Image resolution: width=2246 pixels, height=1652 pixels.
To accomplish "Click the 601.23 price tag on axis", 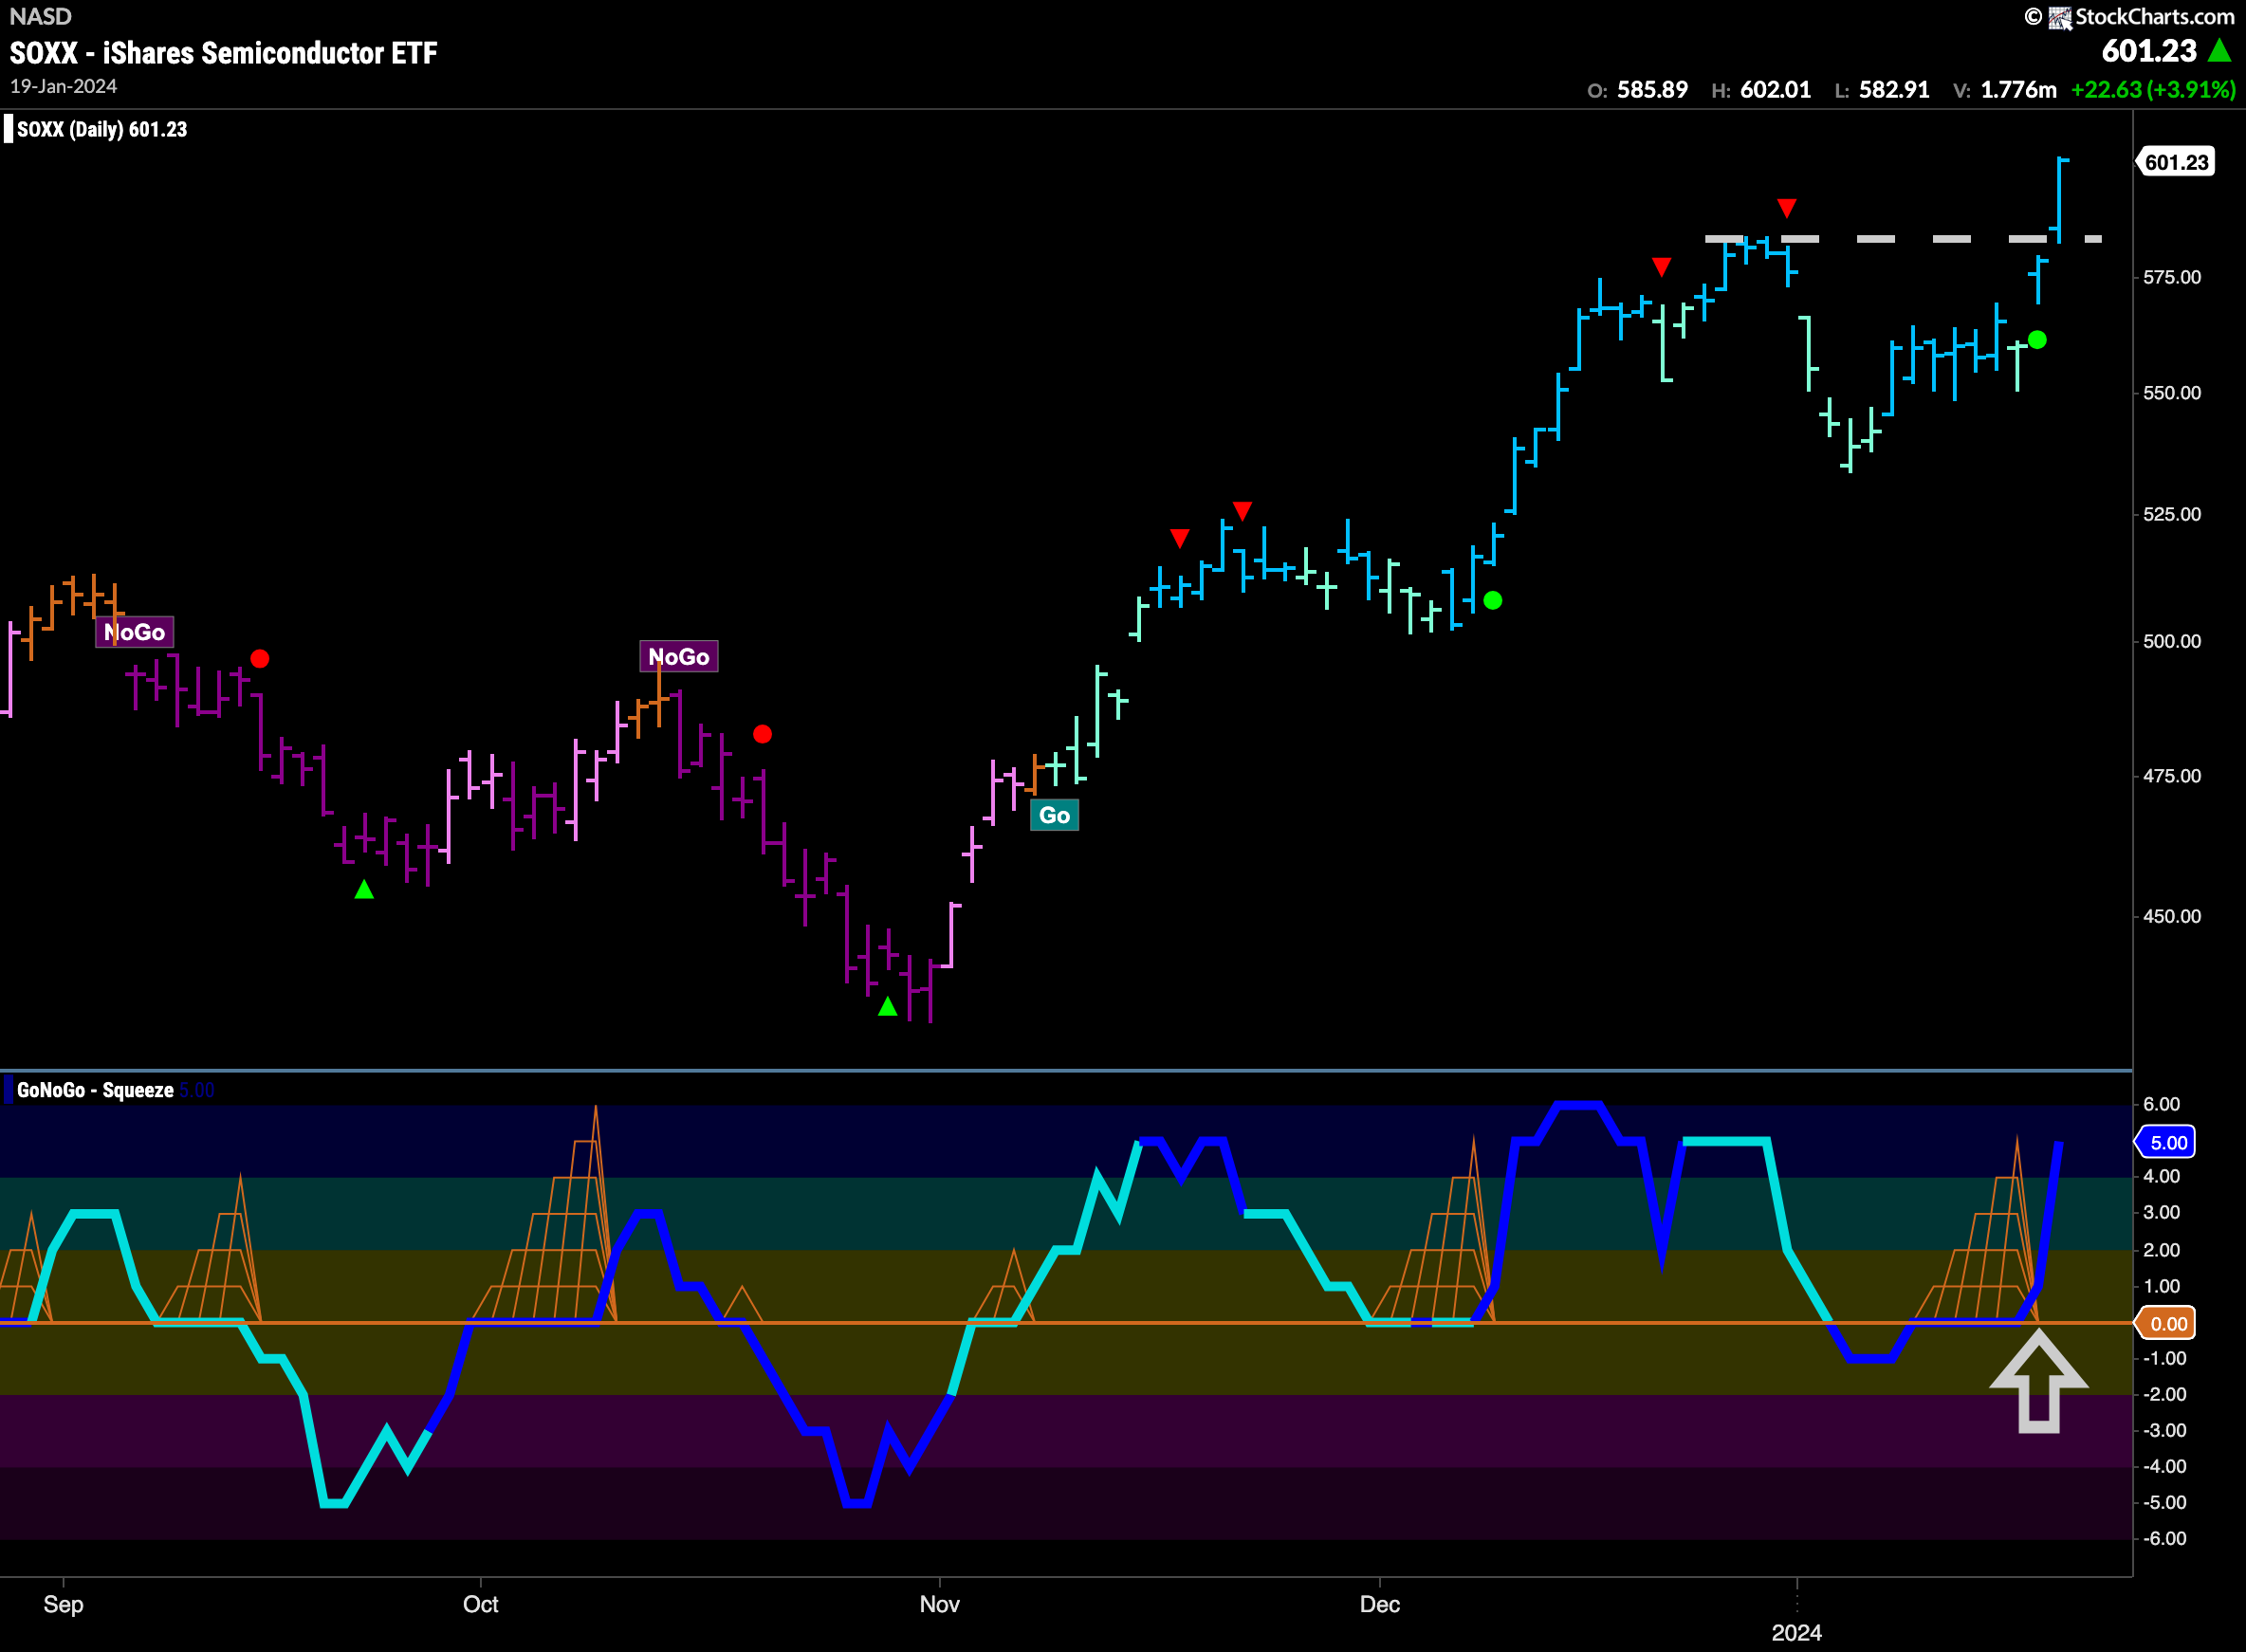I will point(2175,162).
